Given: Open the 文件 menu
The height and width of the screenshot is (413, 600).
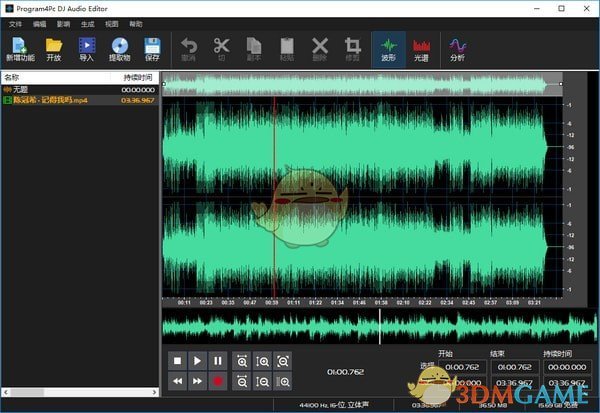Looking at the screenshot, I should [15, 22].
